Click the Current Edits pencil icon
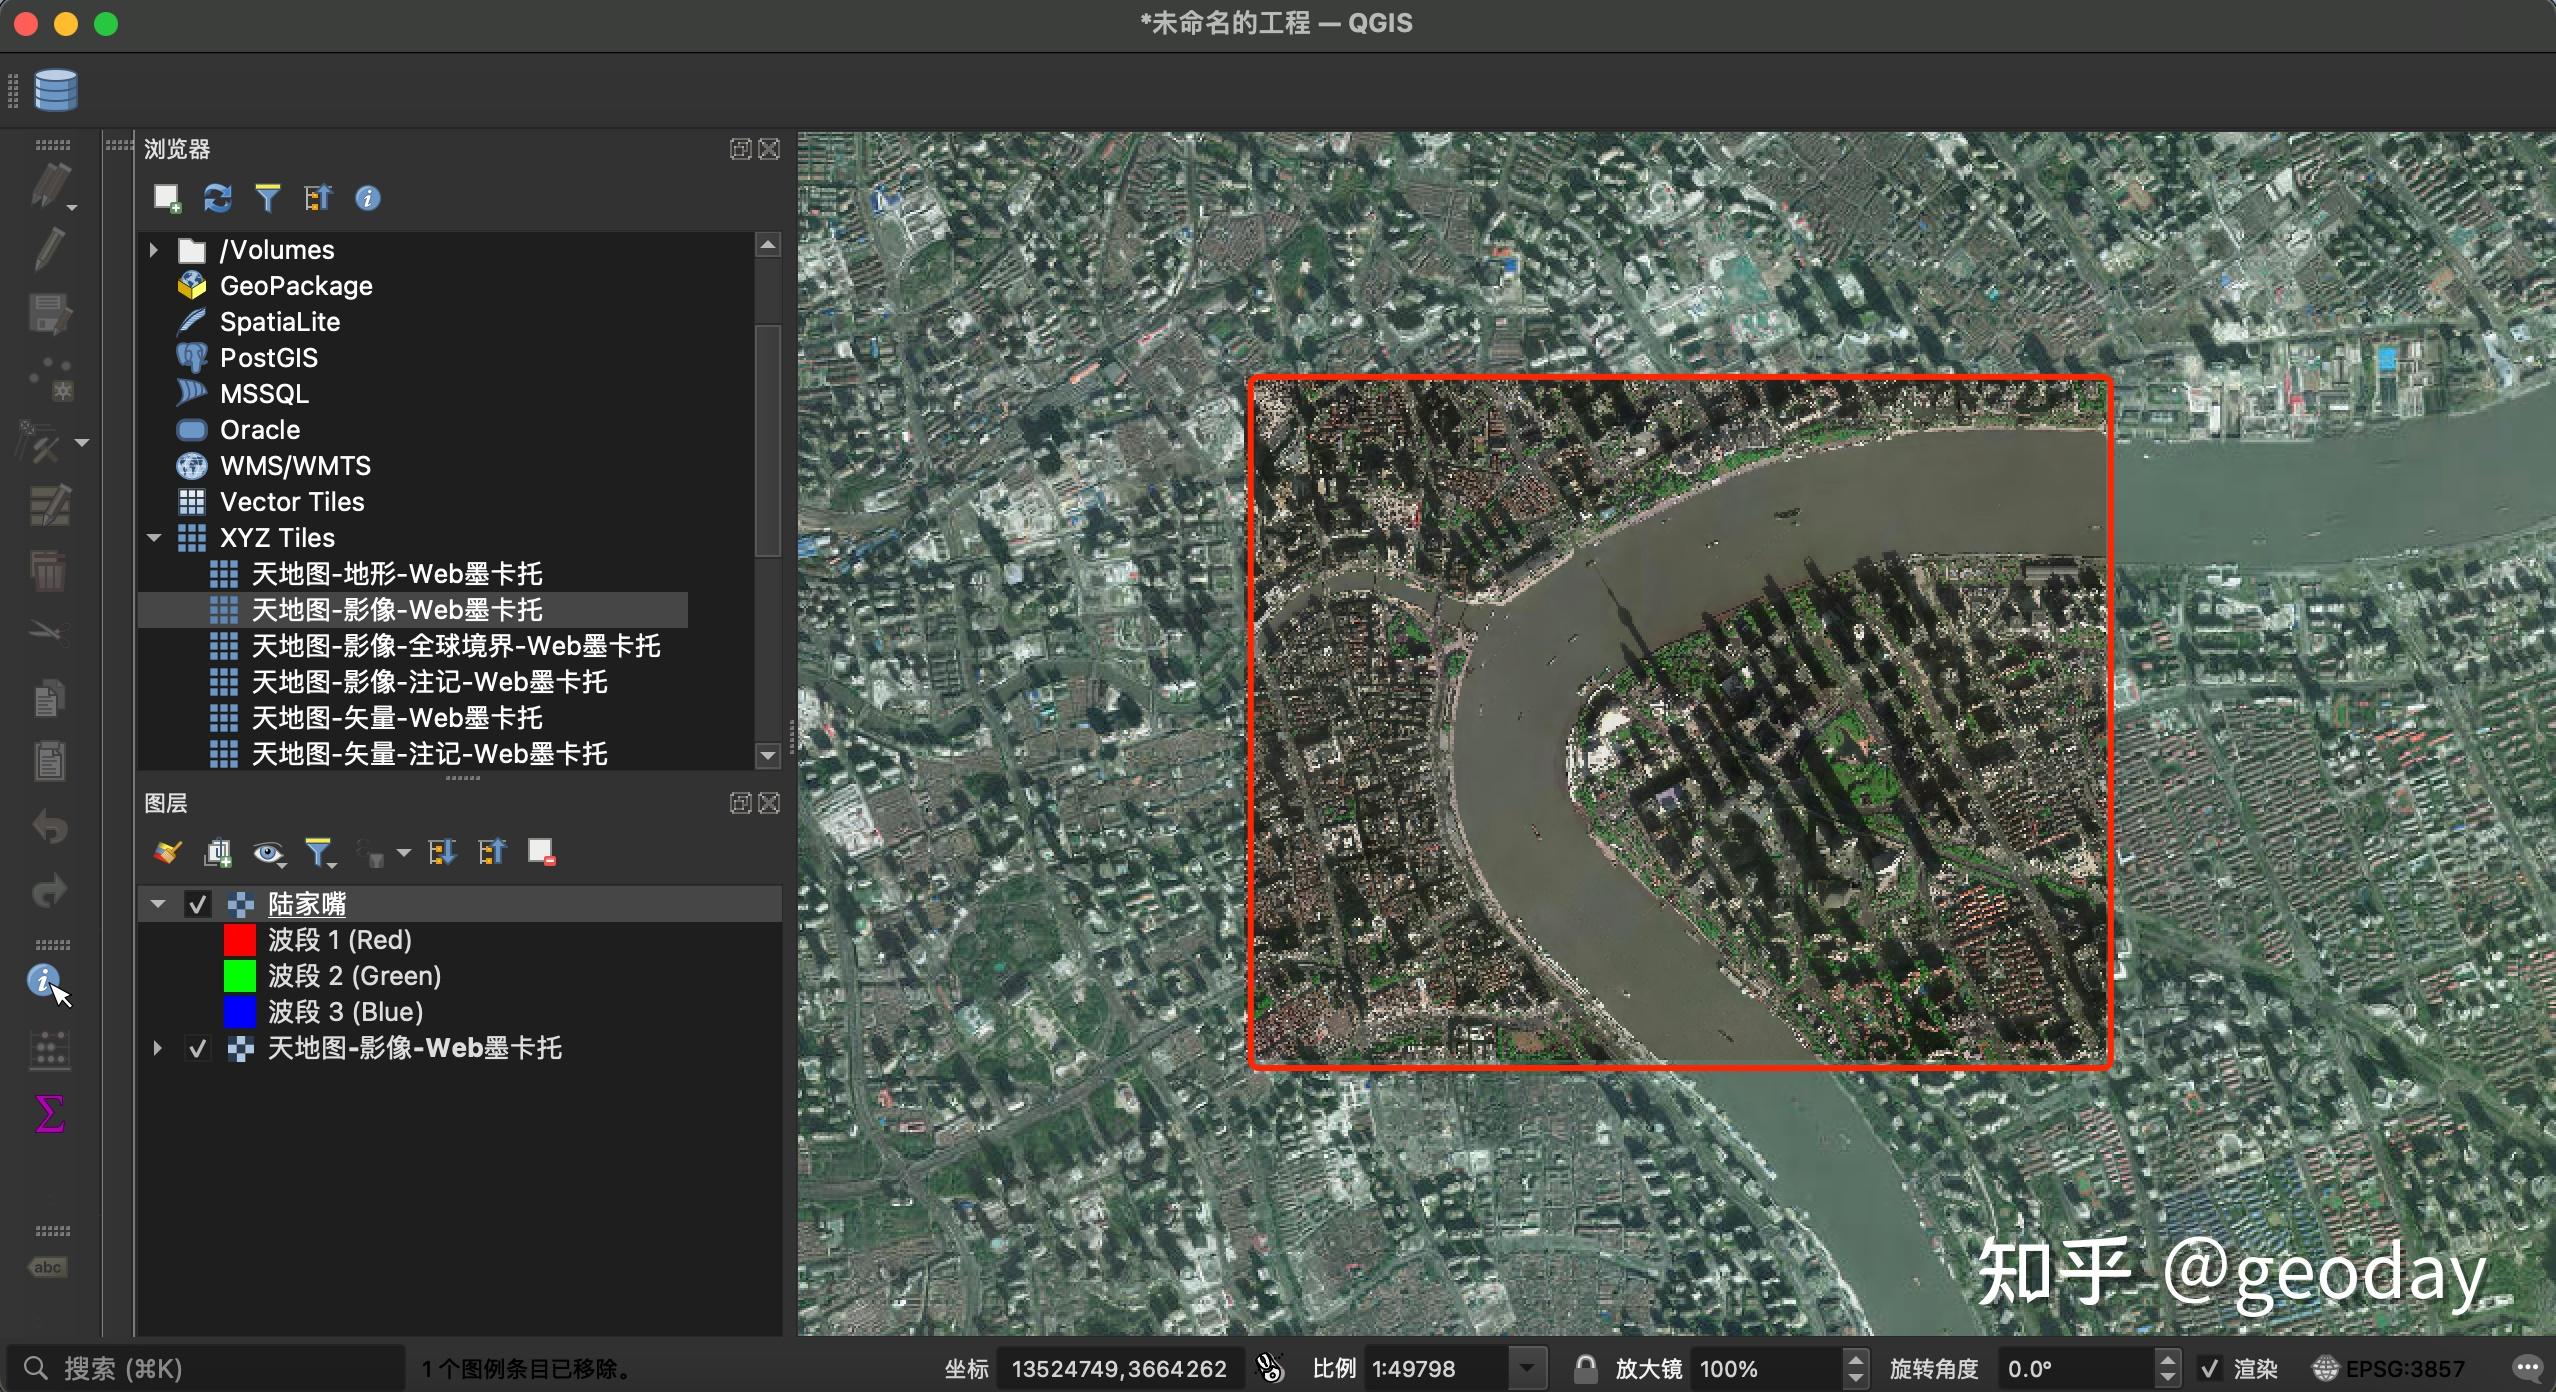This screenshot has width=2556, height=1392. coord(48,186)
